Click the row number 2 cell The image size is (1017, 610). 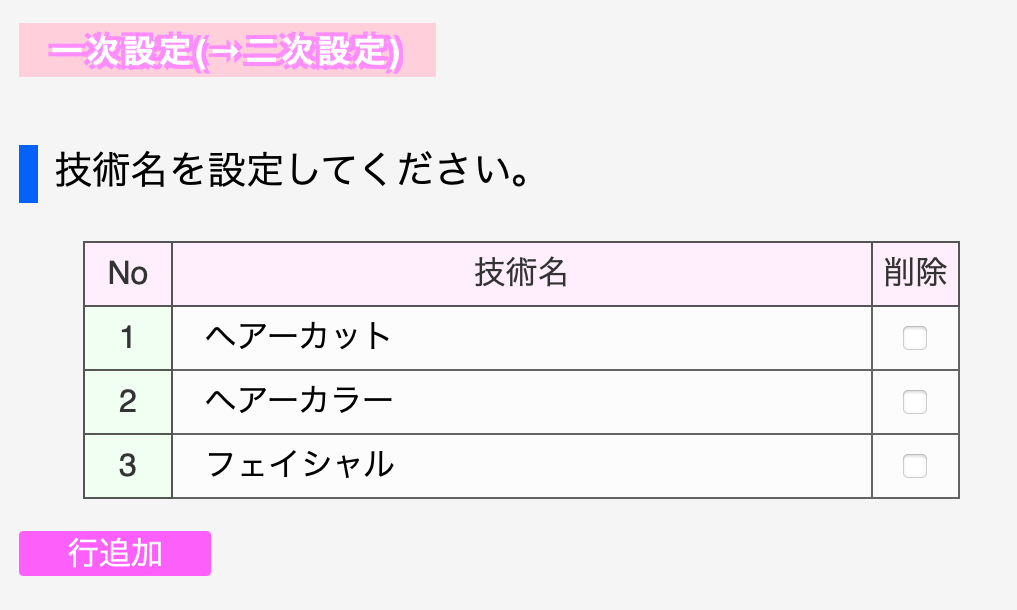(x=128, y=402)
